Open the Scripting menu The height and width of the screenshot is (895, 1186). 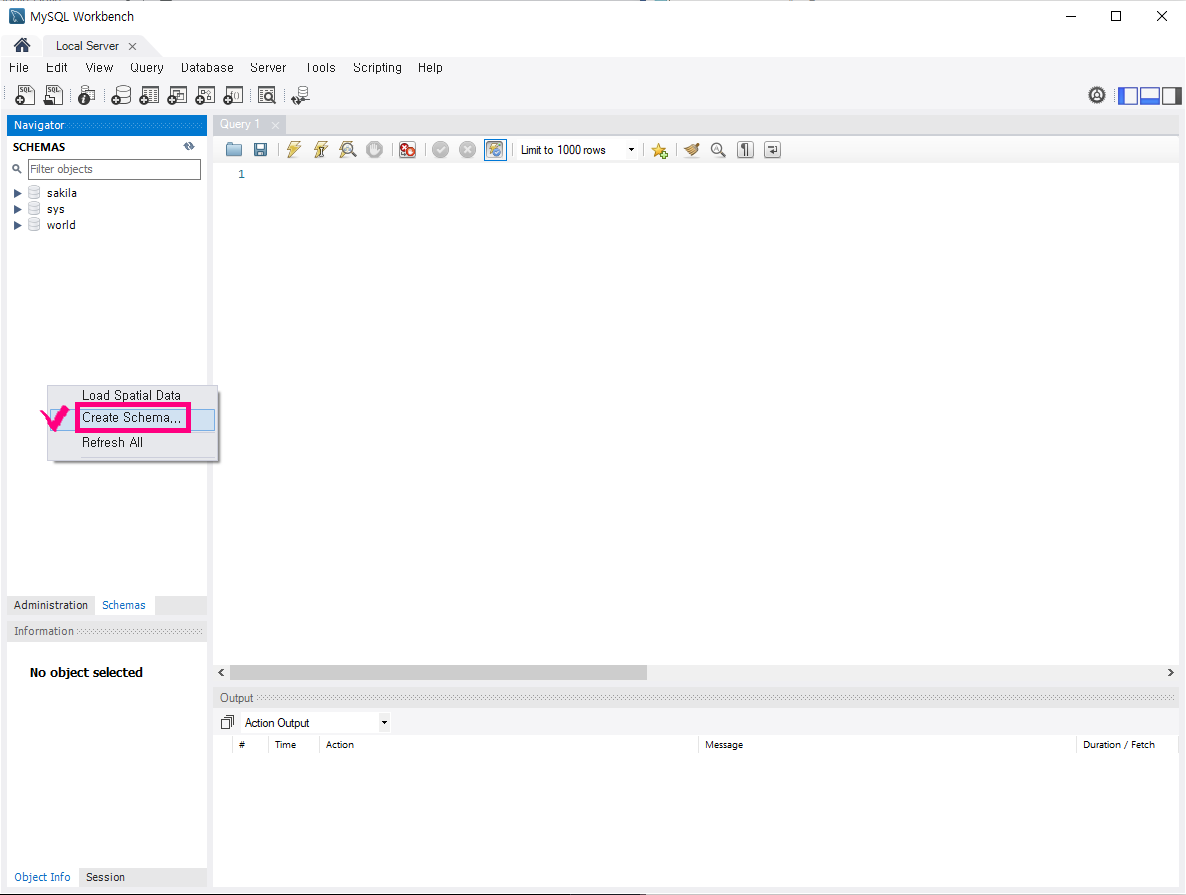pyautogui.click(x=377, y=67)
